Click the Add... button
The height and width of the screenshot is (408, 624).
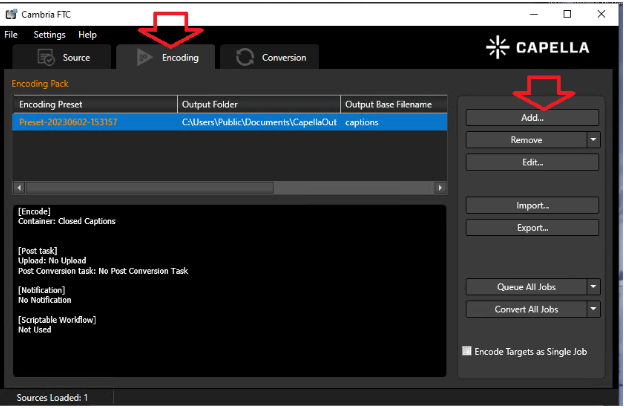532,117
